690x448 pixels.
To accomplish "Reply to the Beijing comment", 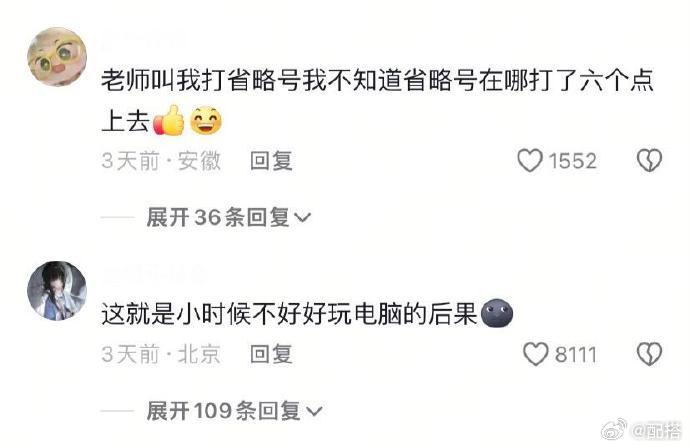I will [x=271, y=354].
